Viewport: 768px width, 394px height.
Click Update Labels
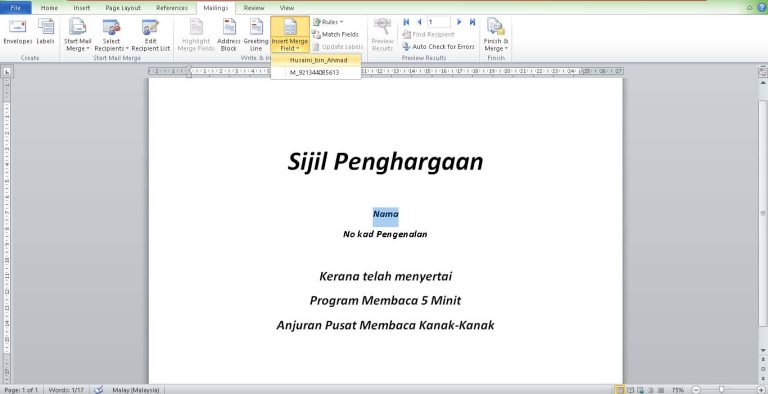[337, 47]
